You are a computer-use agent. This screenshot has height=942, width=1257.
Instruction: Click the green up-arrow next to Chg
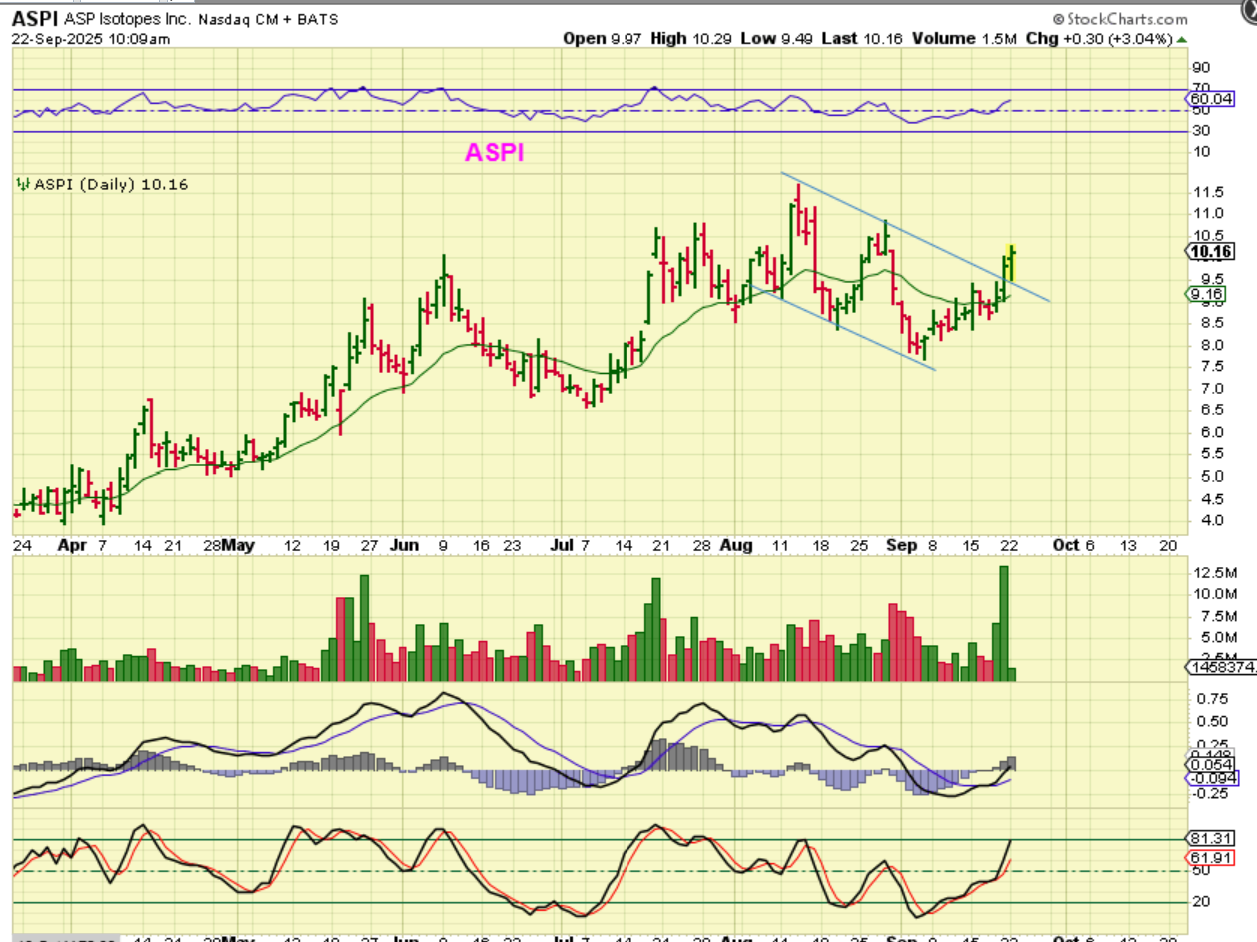tap(1181, 39)
